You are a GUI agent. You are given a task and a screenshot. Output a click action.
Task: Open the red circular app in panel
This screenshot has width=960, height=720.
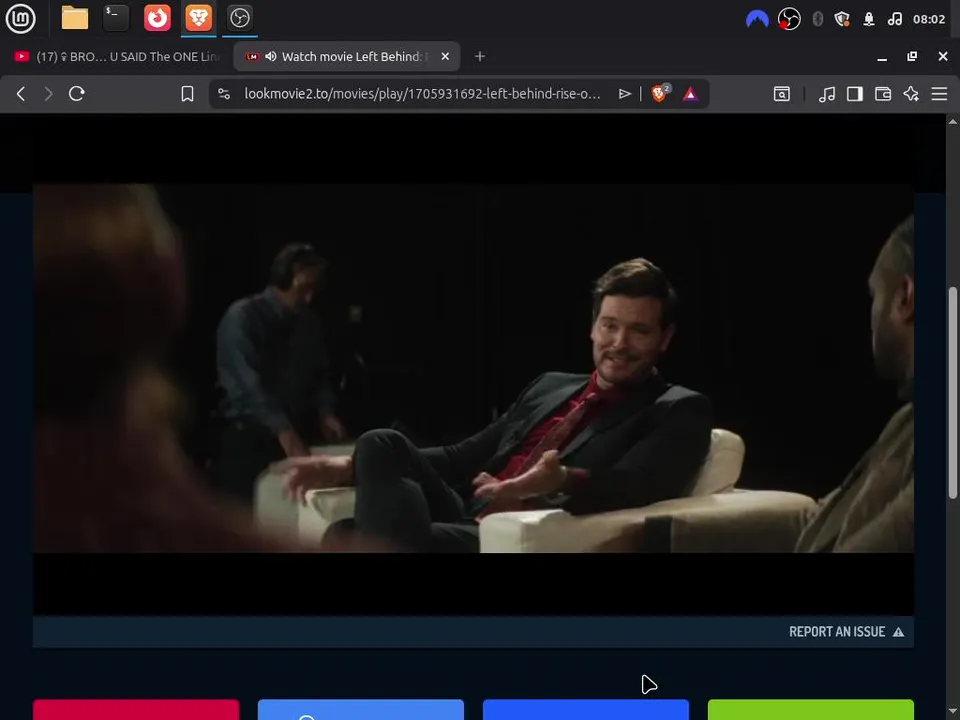pyautogui.click(x=157, y=18)
